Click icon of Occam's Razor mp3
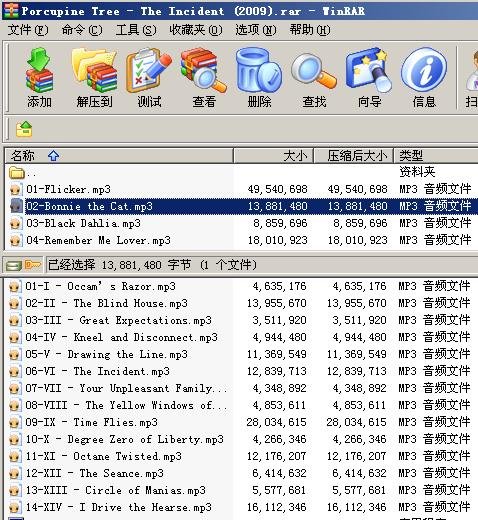Image resolution: width=478 pixels, height=520 pixels. [14, 287]
